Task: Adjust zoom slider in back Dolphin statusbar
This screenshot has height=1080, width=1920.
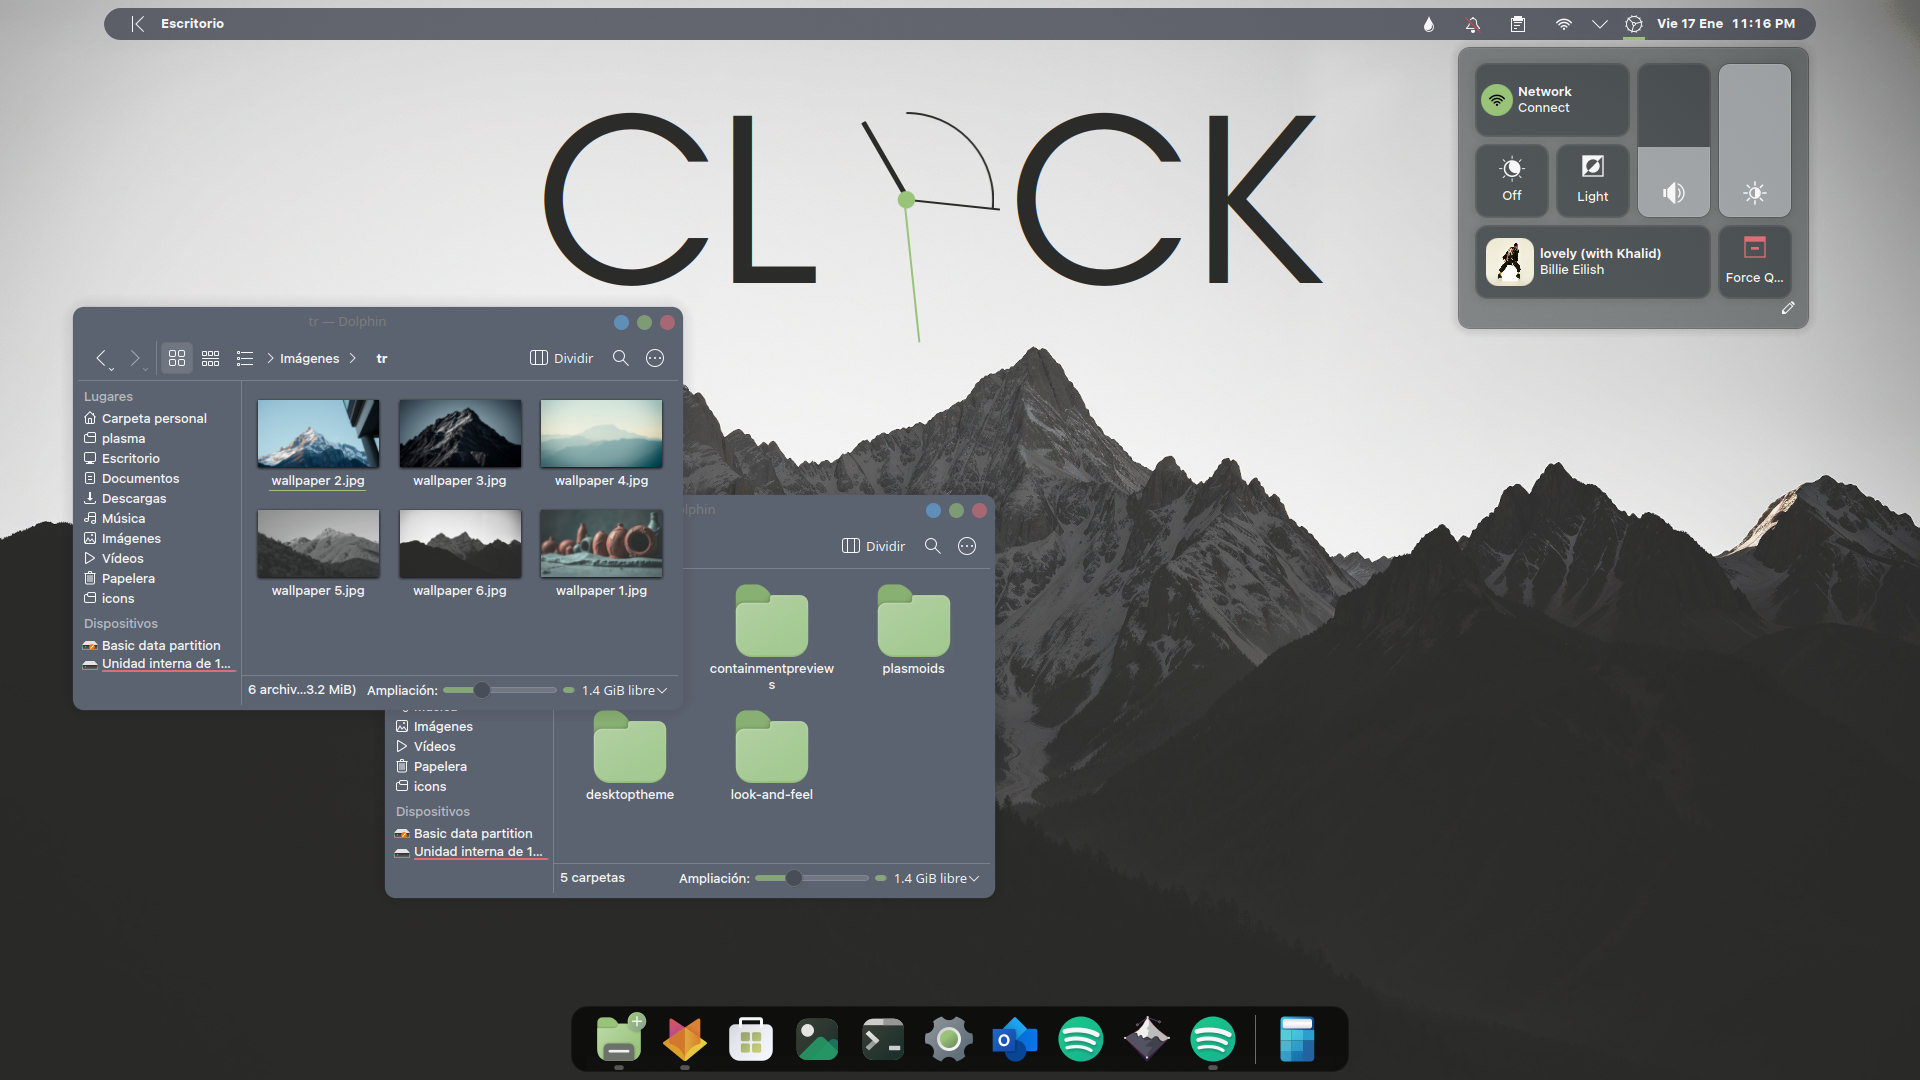Action: coord(811,878)
